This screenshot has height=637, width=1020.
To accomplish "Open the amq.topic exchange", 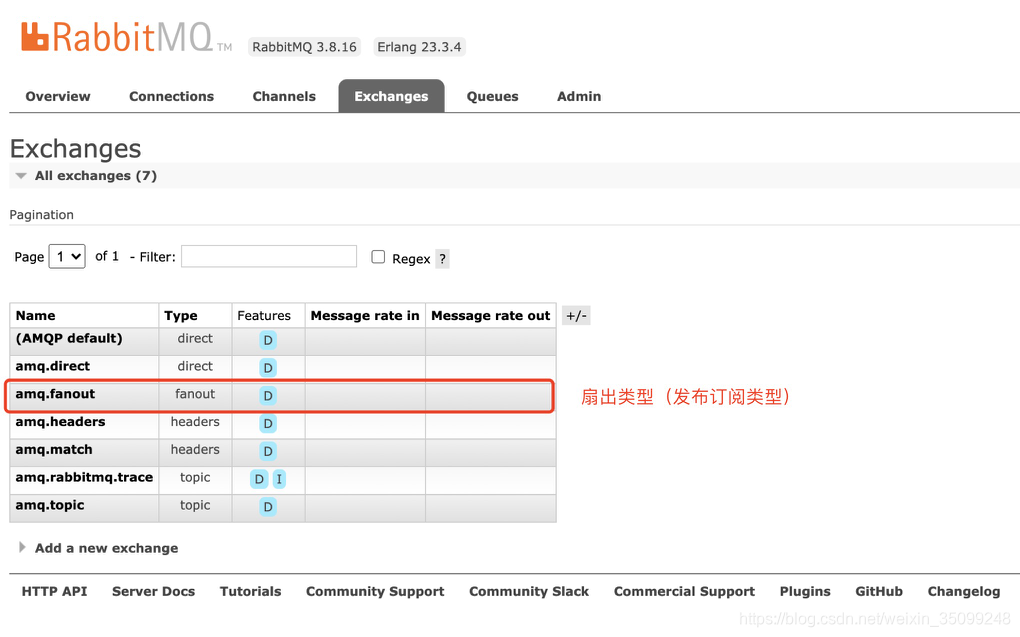I will 50,505.
